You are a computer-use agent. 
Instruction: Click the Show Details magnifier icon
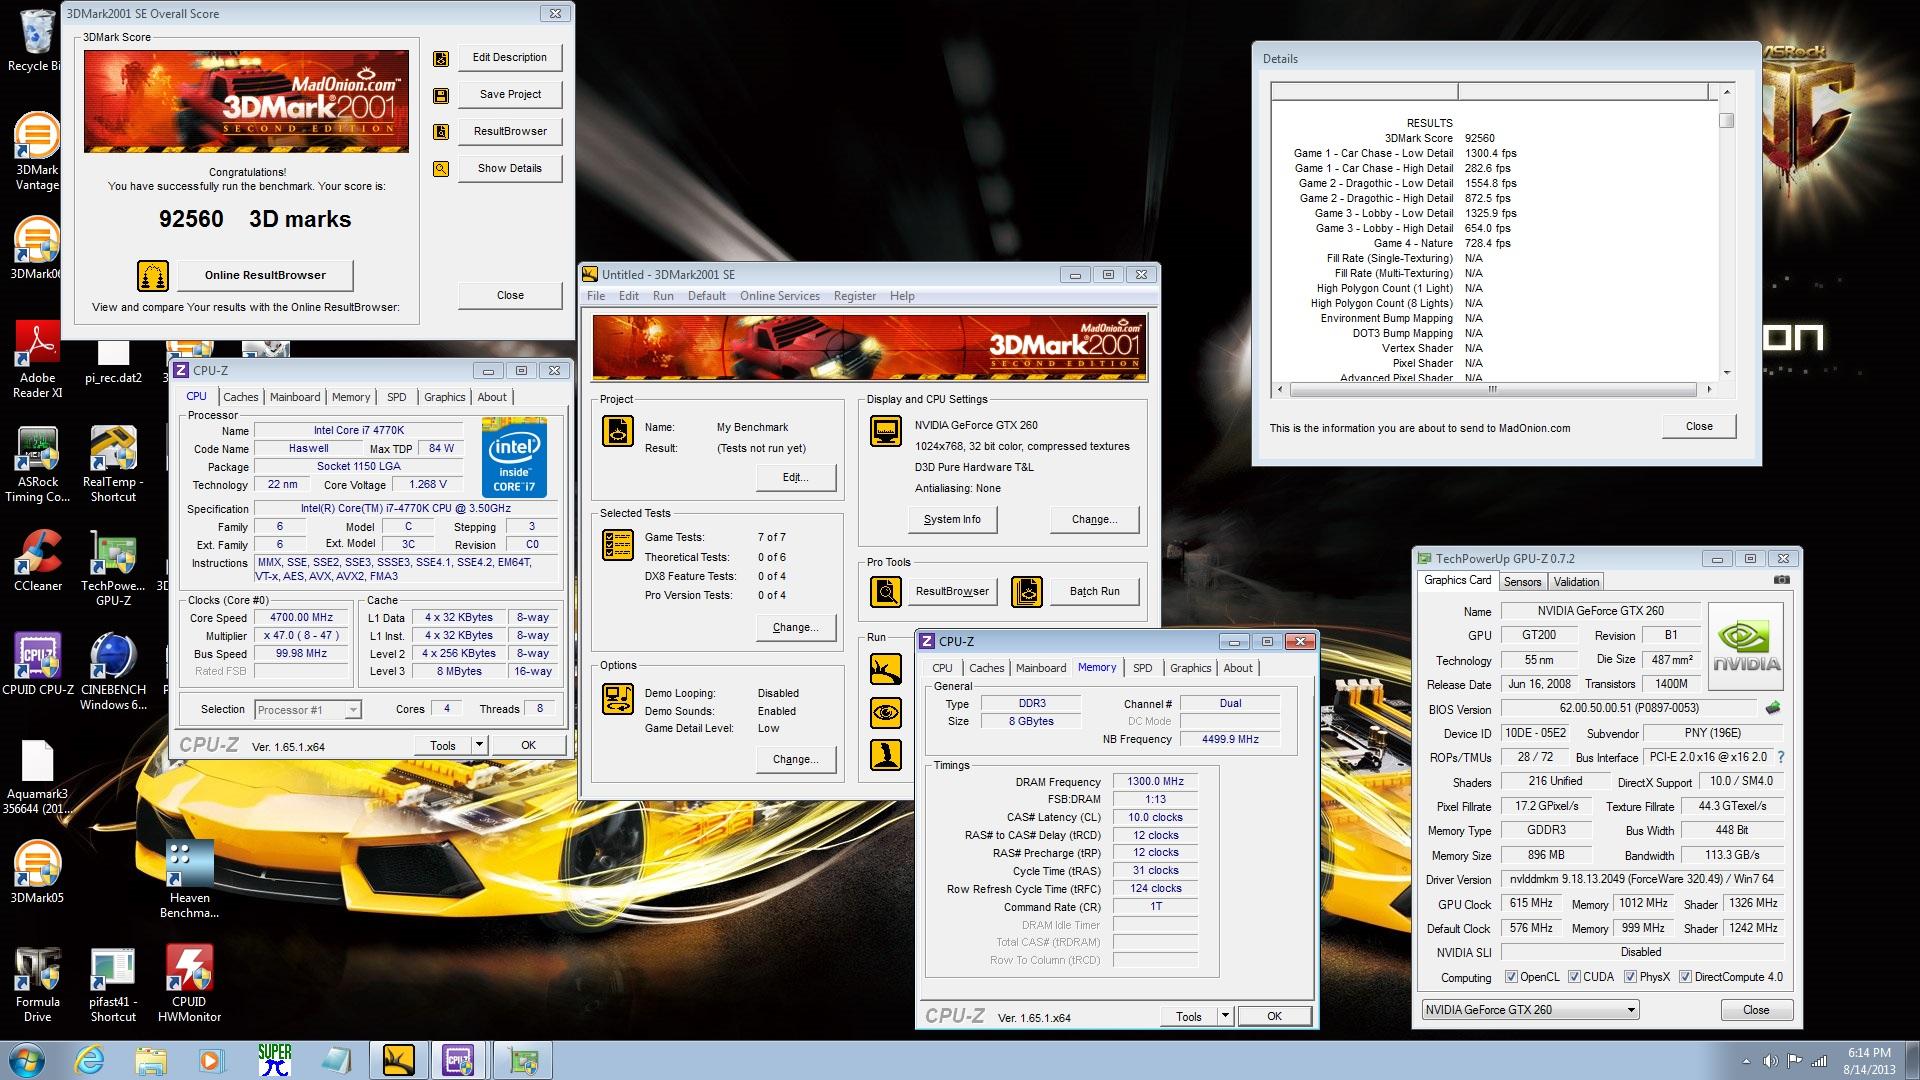click(441, 169)
